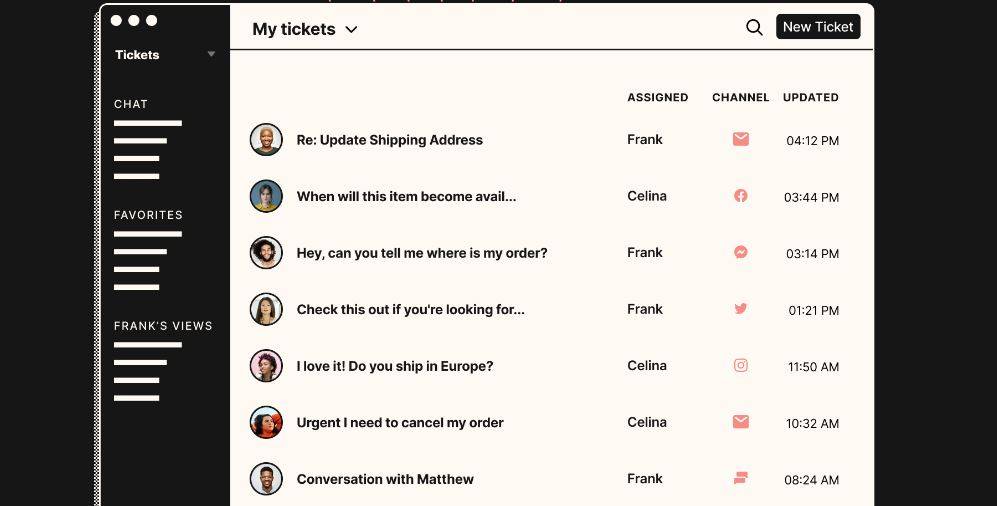Open the Tickets sidebar dropdown arrow

click(x=211, y=55)
